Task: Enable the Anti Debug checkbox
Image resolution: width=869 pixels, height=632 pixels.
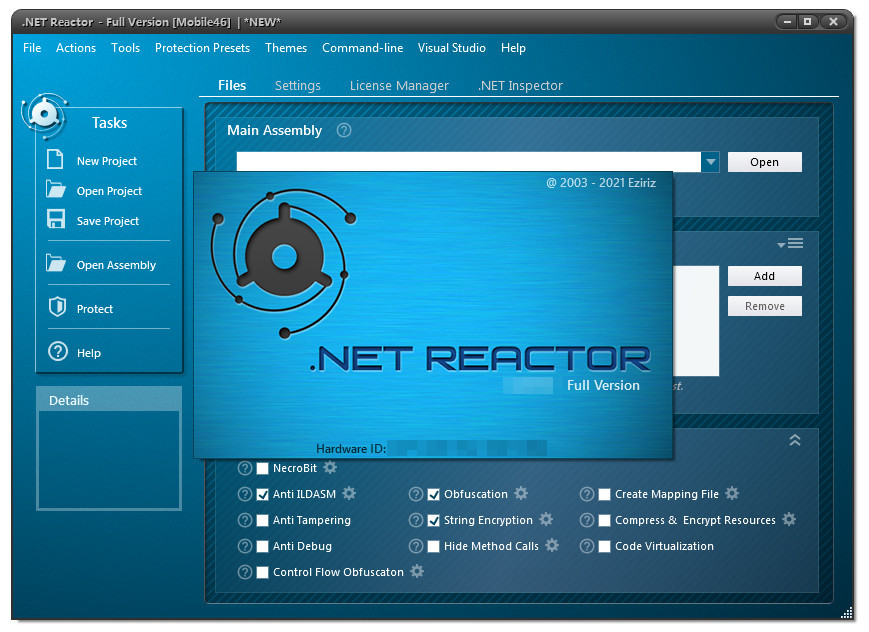Action: click(x=263, y=547)
